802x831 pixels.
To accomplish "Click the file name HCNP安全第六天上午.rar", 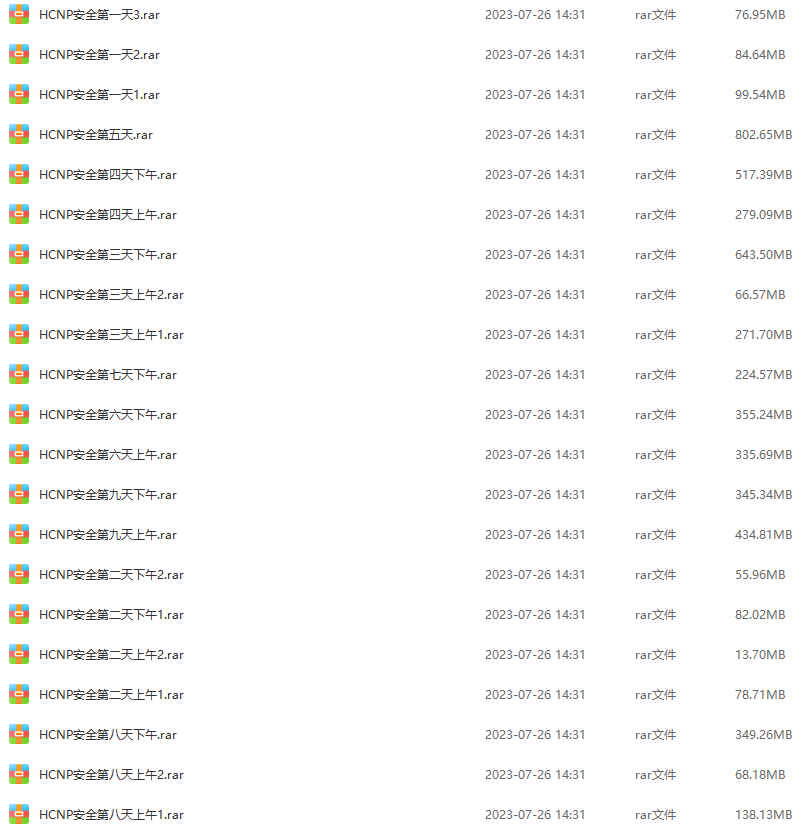I will click(108, 455).
